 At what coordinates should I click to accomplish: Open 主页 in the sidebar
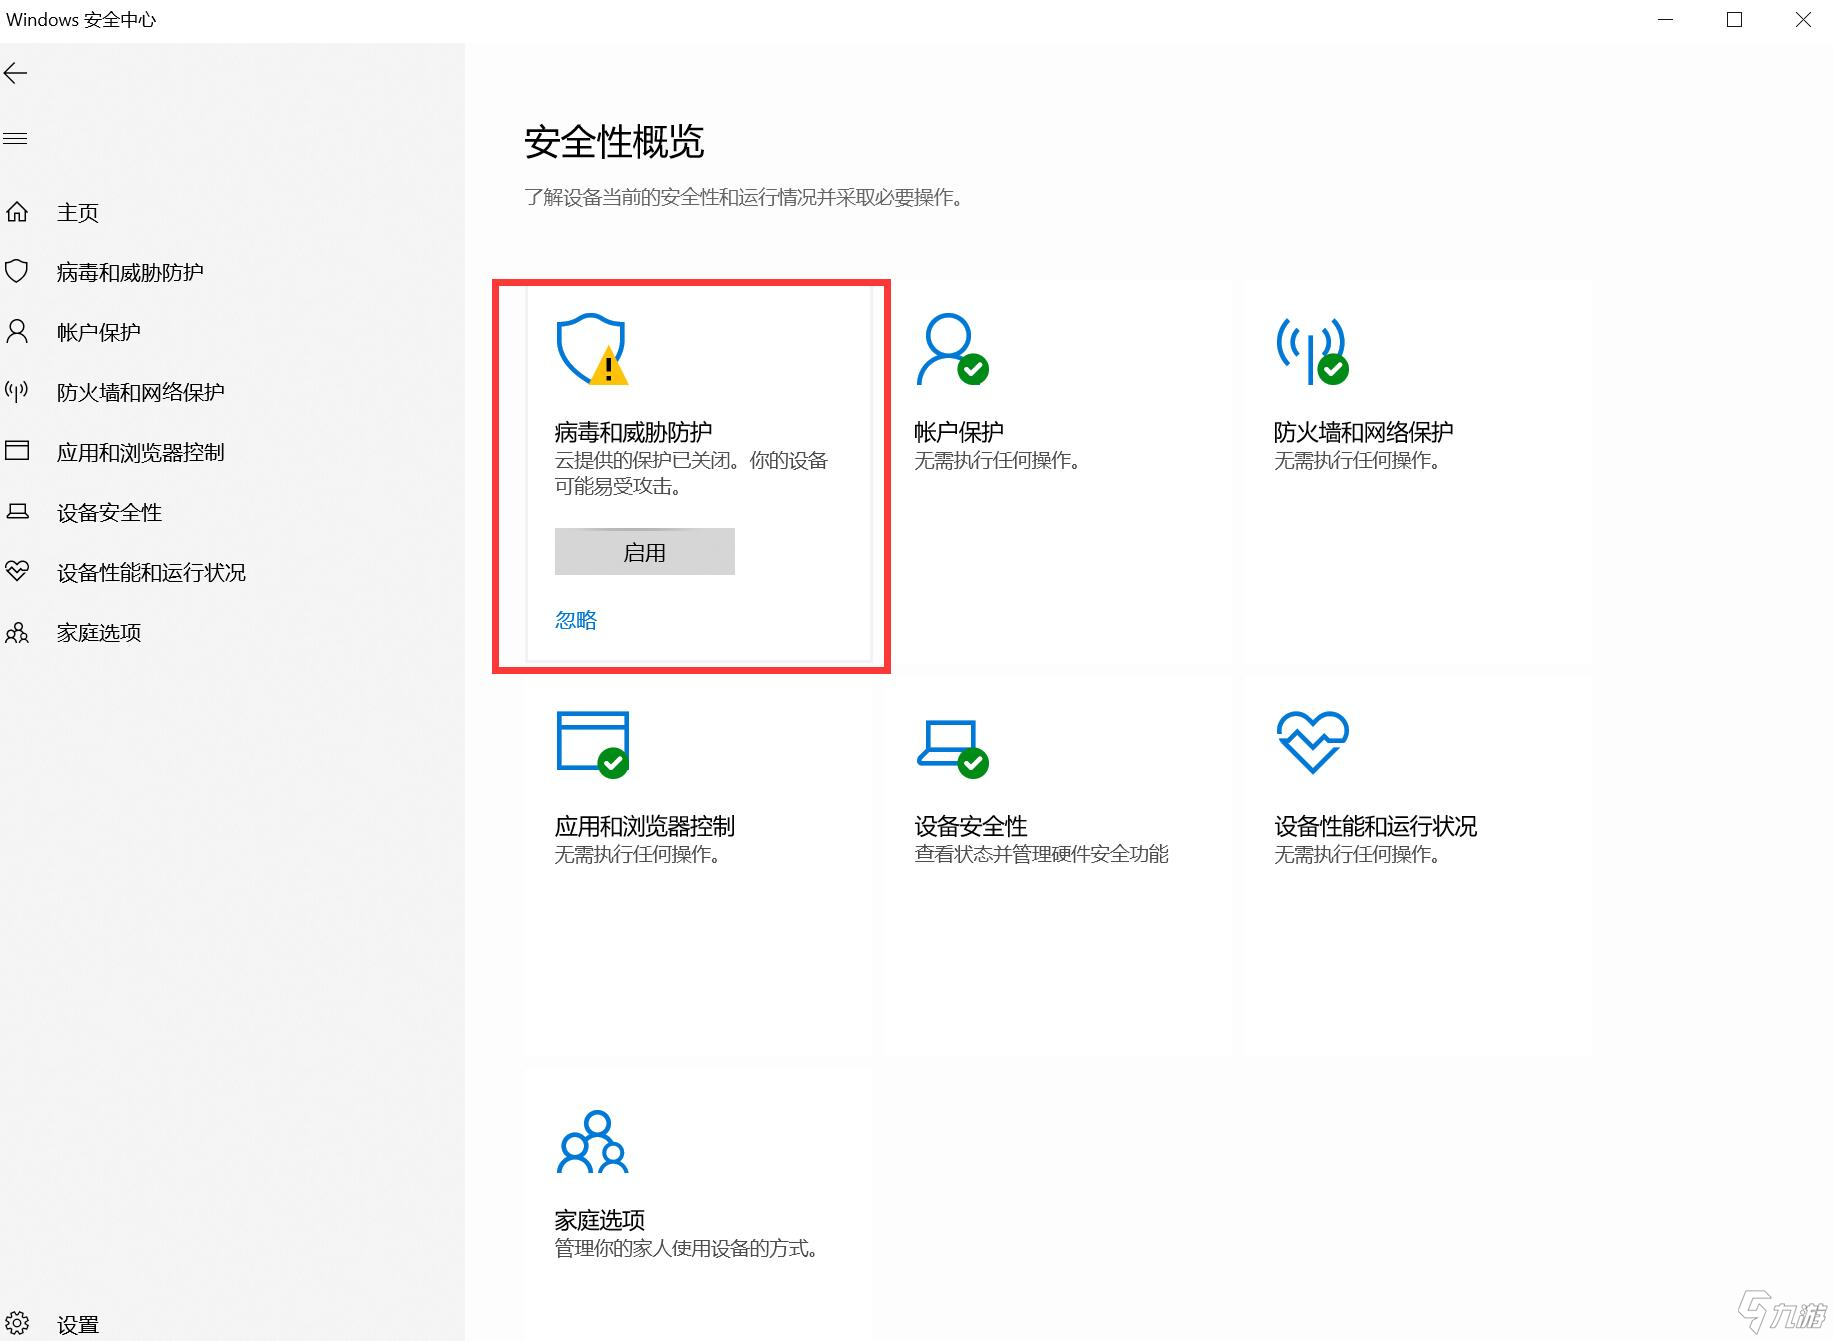tap(78, 212)
